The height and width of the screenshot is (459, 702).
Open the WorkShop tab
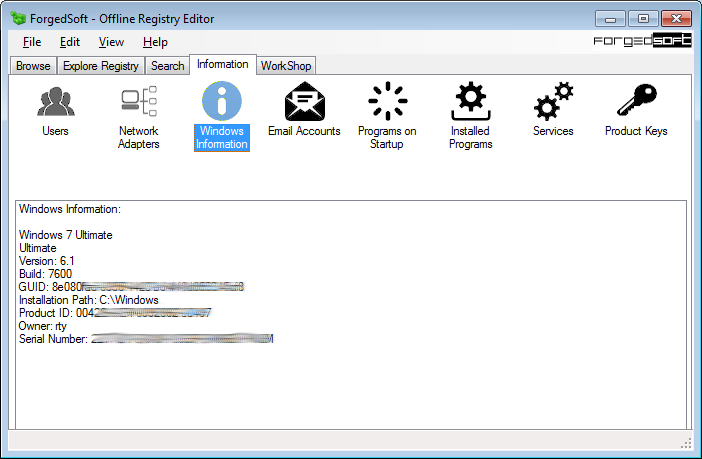pos(286,66)
